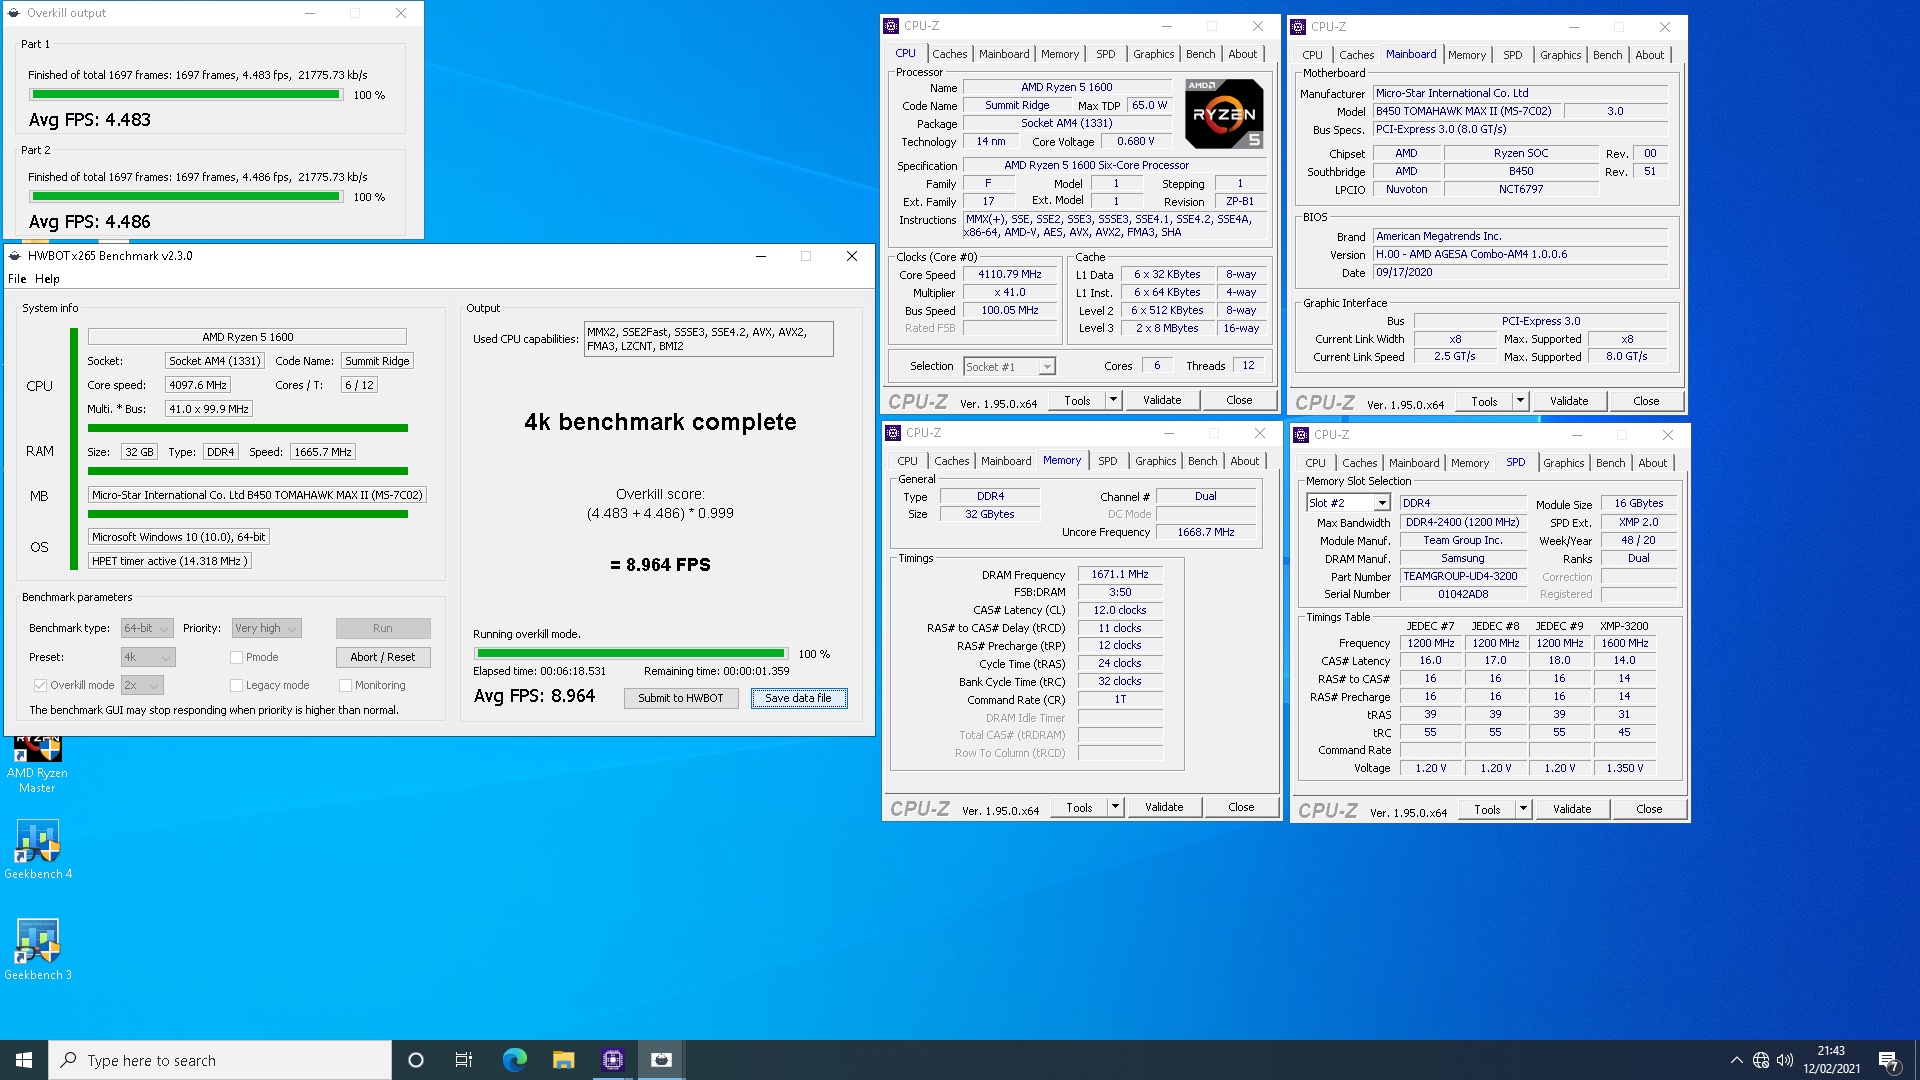1920x1080 pixels.
Task: Open Geekbench 3 desktop icon
Action: (x=37, y=950)
